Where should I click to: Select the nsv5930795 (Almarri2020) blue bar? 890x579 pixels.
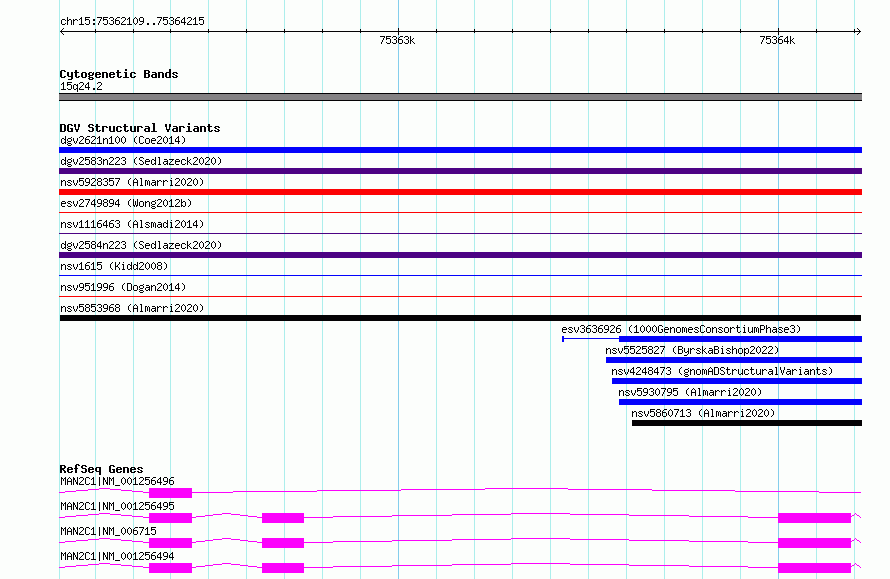coord(740,402)
